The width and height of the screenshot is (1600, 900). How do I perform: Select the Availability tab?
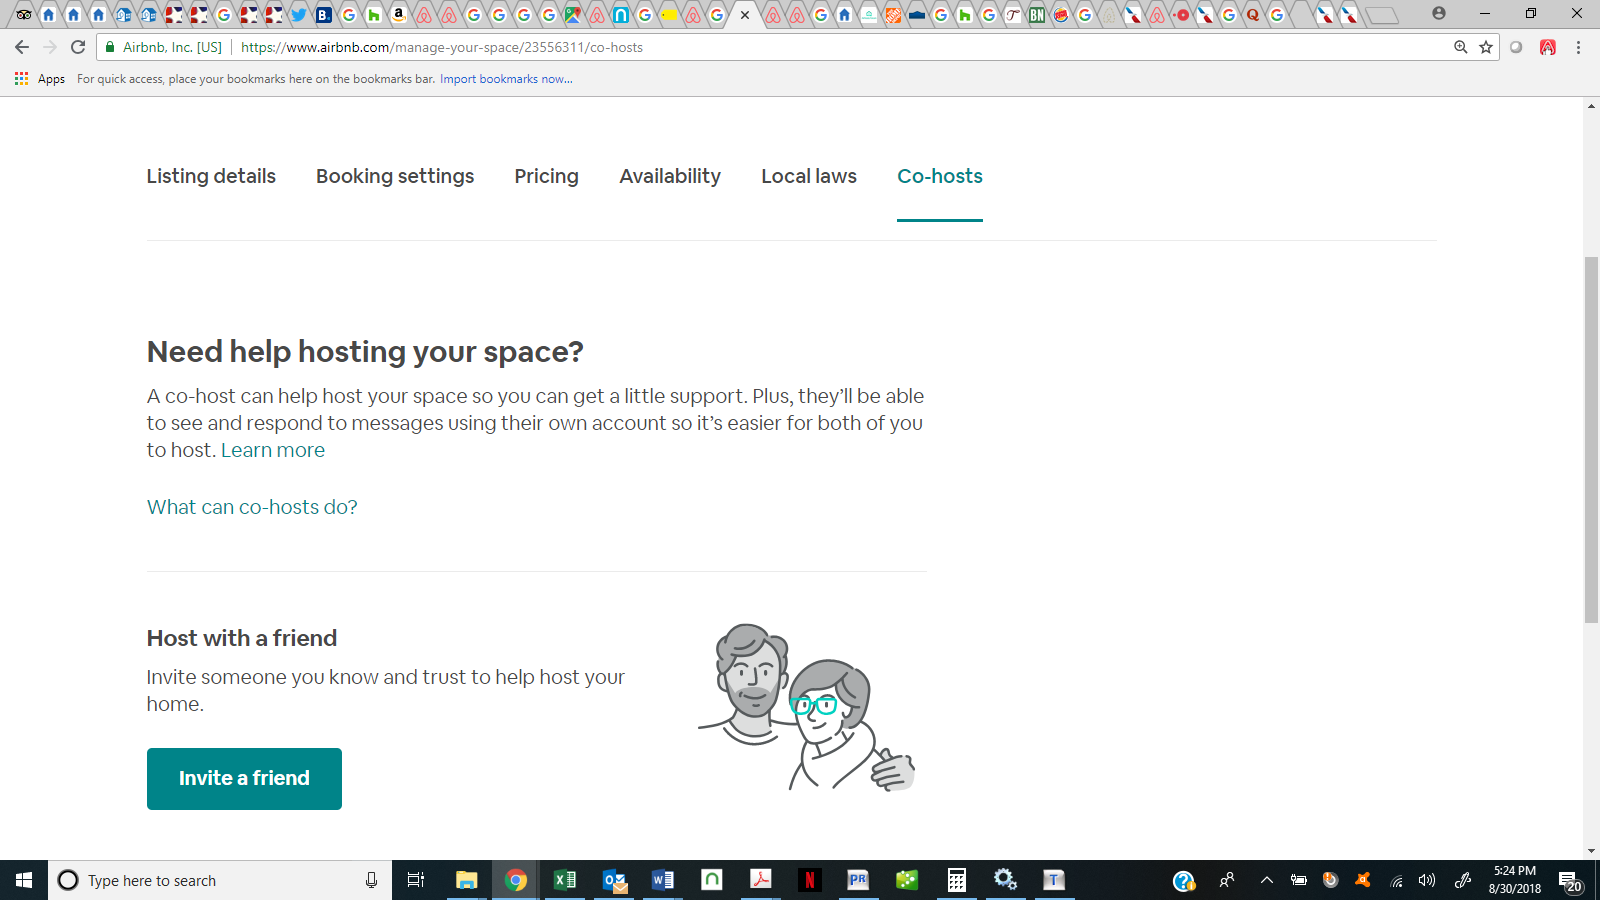click(670, 176)
